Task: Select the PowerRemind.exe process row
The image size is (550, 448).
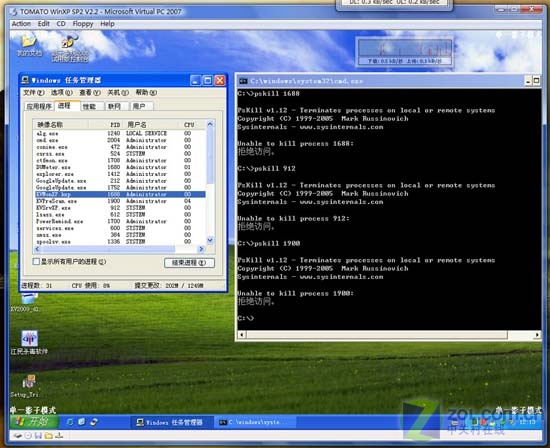Action: click(120, 221)
